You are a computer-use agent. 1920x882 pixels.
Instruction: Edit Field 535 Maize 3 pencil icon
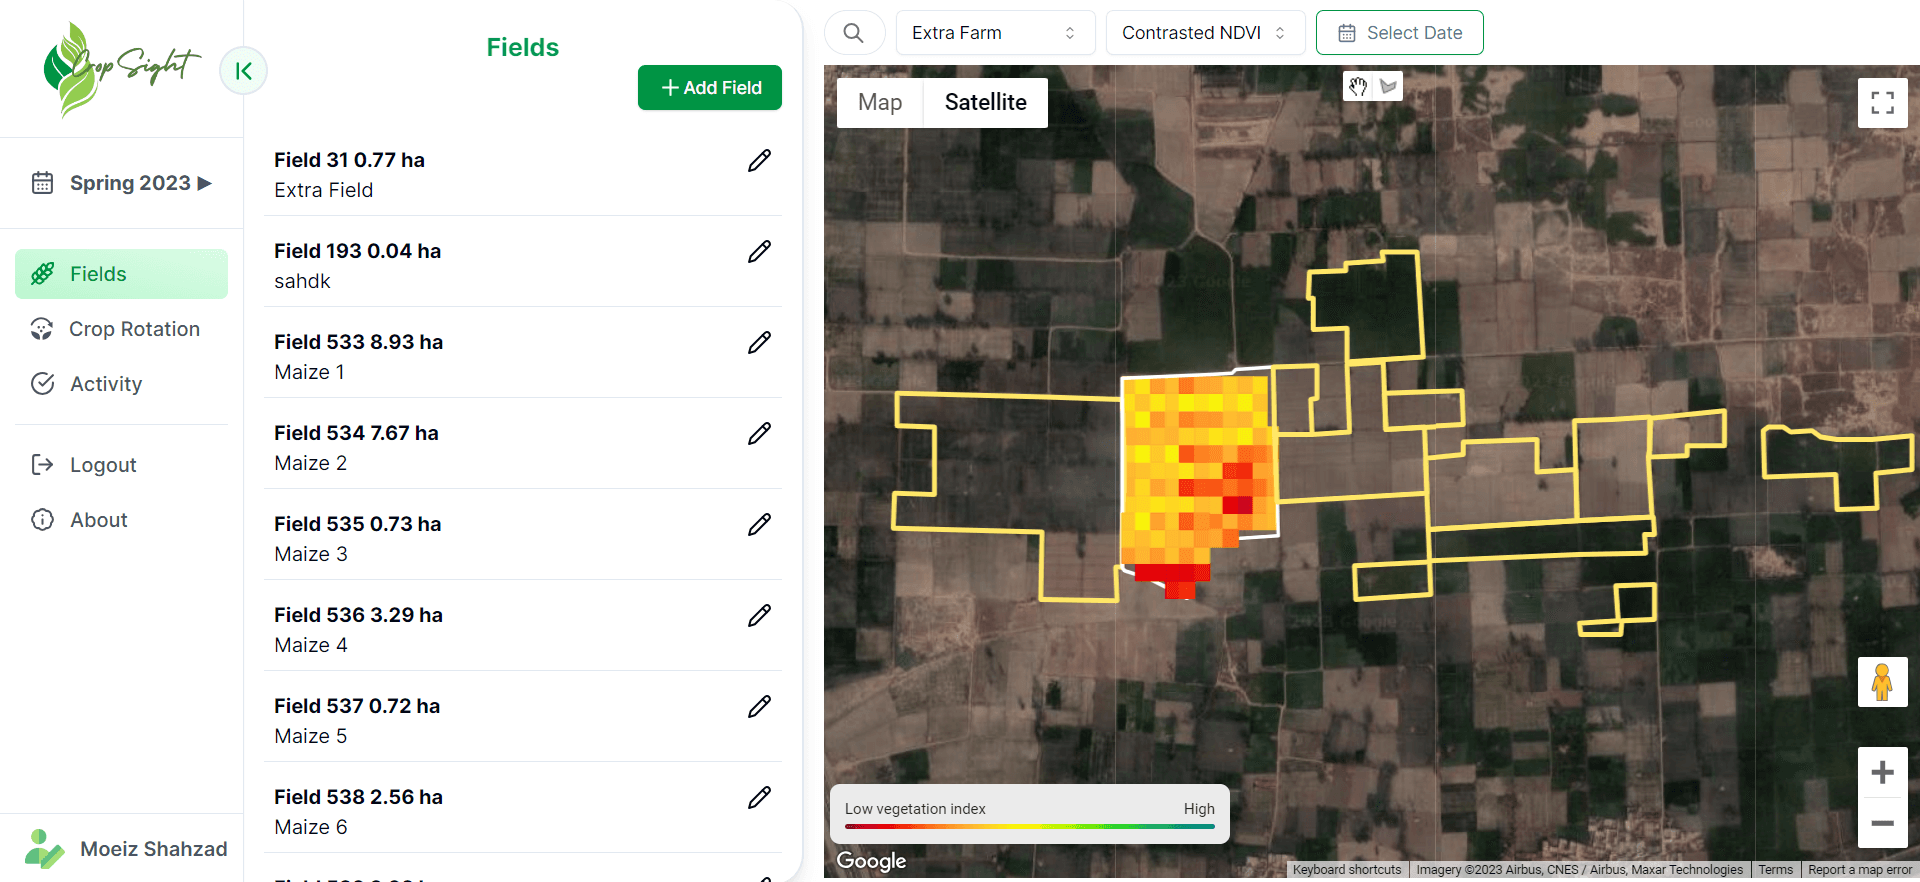(x=759, y=525)
